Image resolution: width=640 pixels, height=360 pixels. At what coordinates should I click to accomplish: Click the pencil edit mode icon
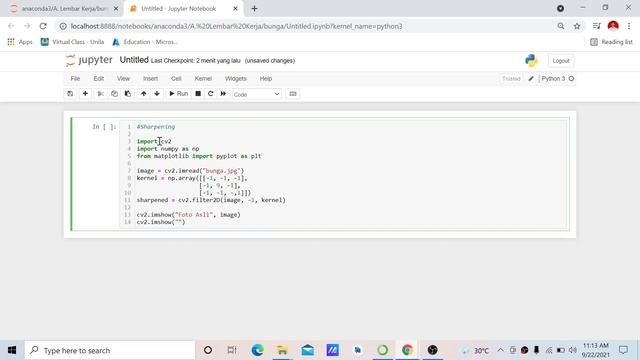531,79
